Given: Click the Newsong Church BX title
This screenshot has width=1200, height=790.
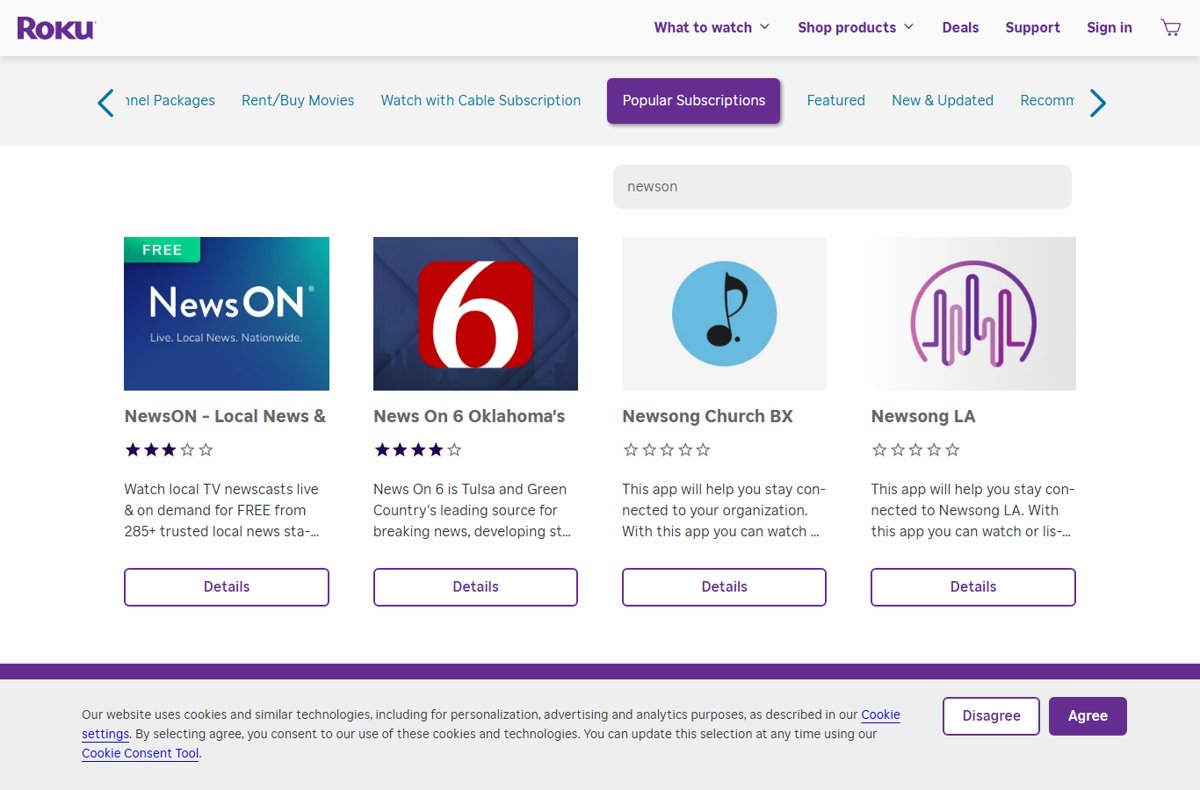Looking at the screenshot, I should point(707,416).
